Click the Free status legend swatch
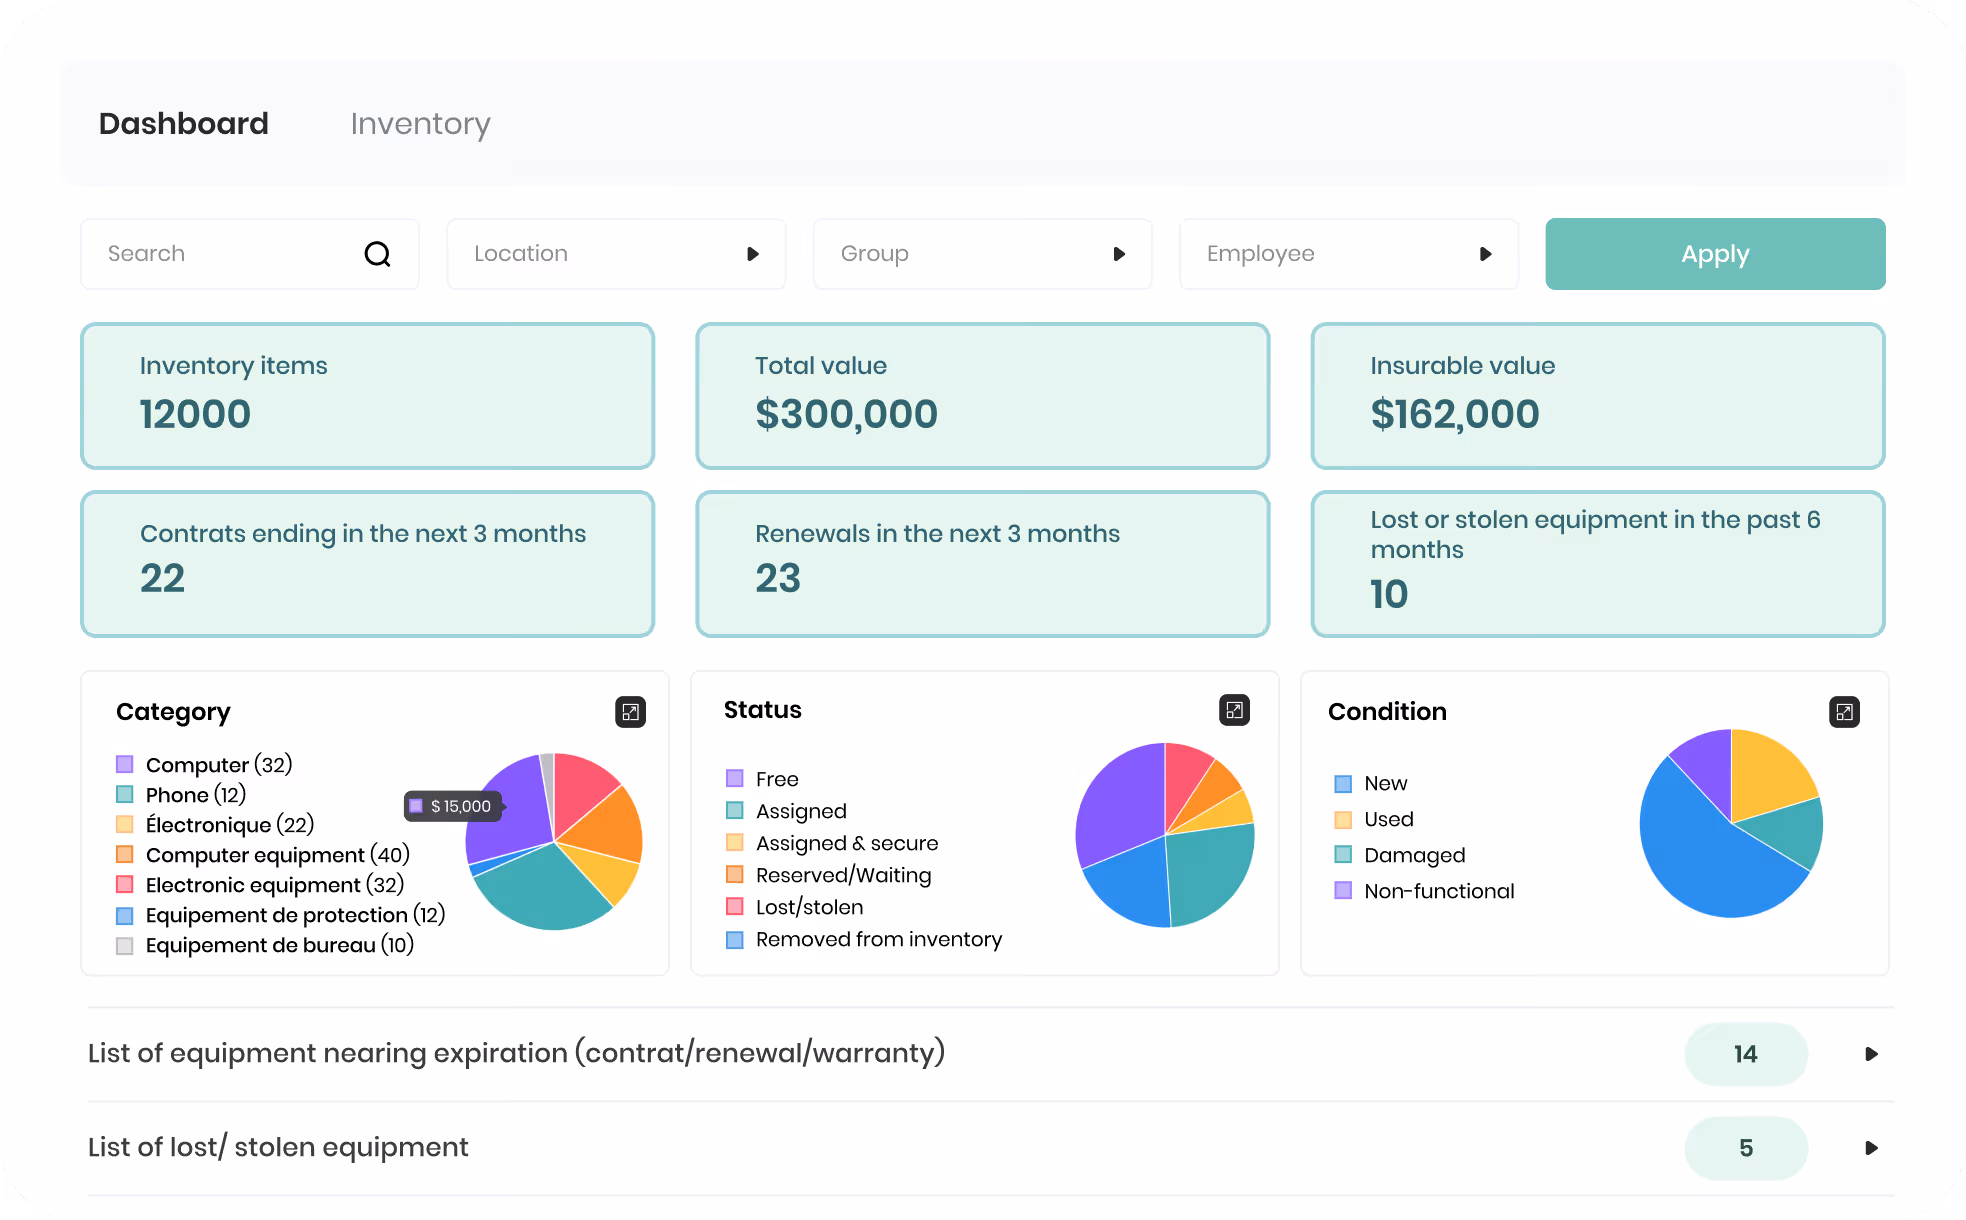1966x1220 pixels. pyautogui.click(x=735, y=779)
